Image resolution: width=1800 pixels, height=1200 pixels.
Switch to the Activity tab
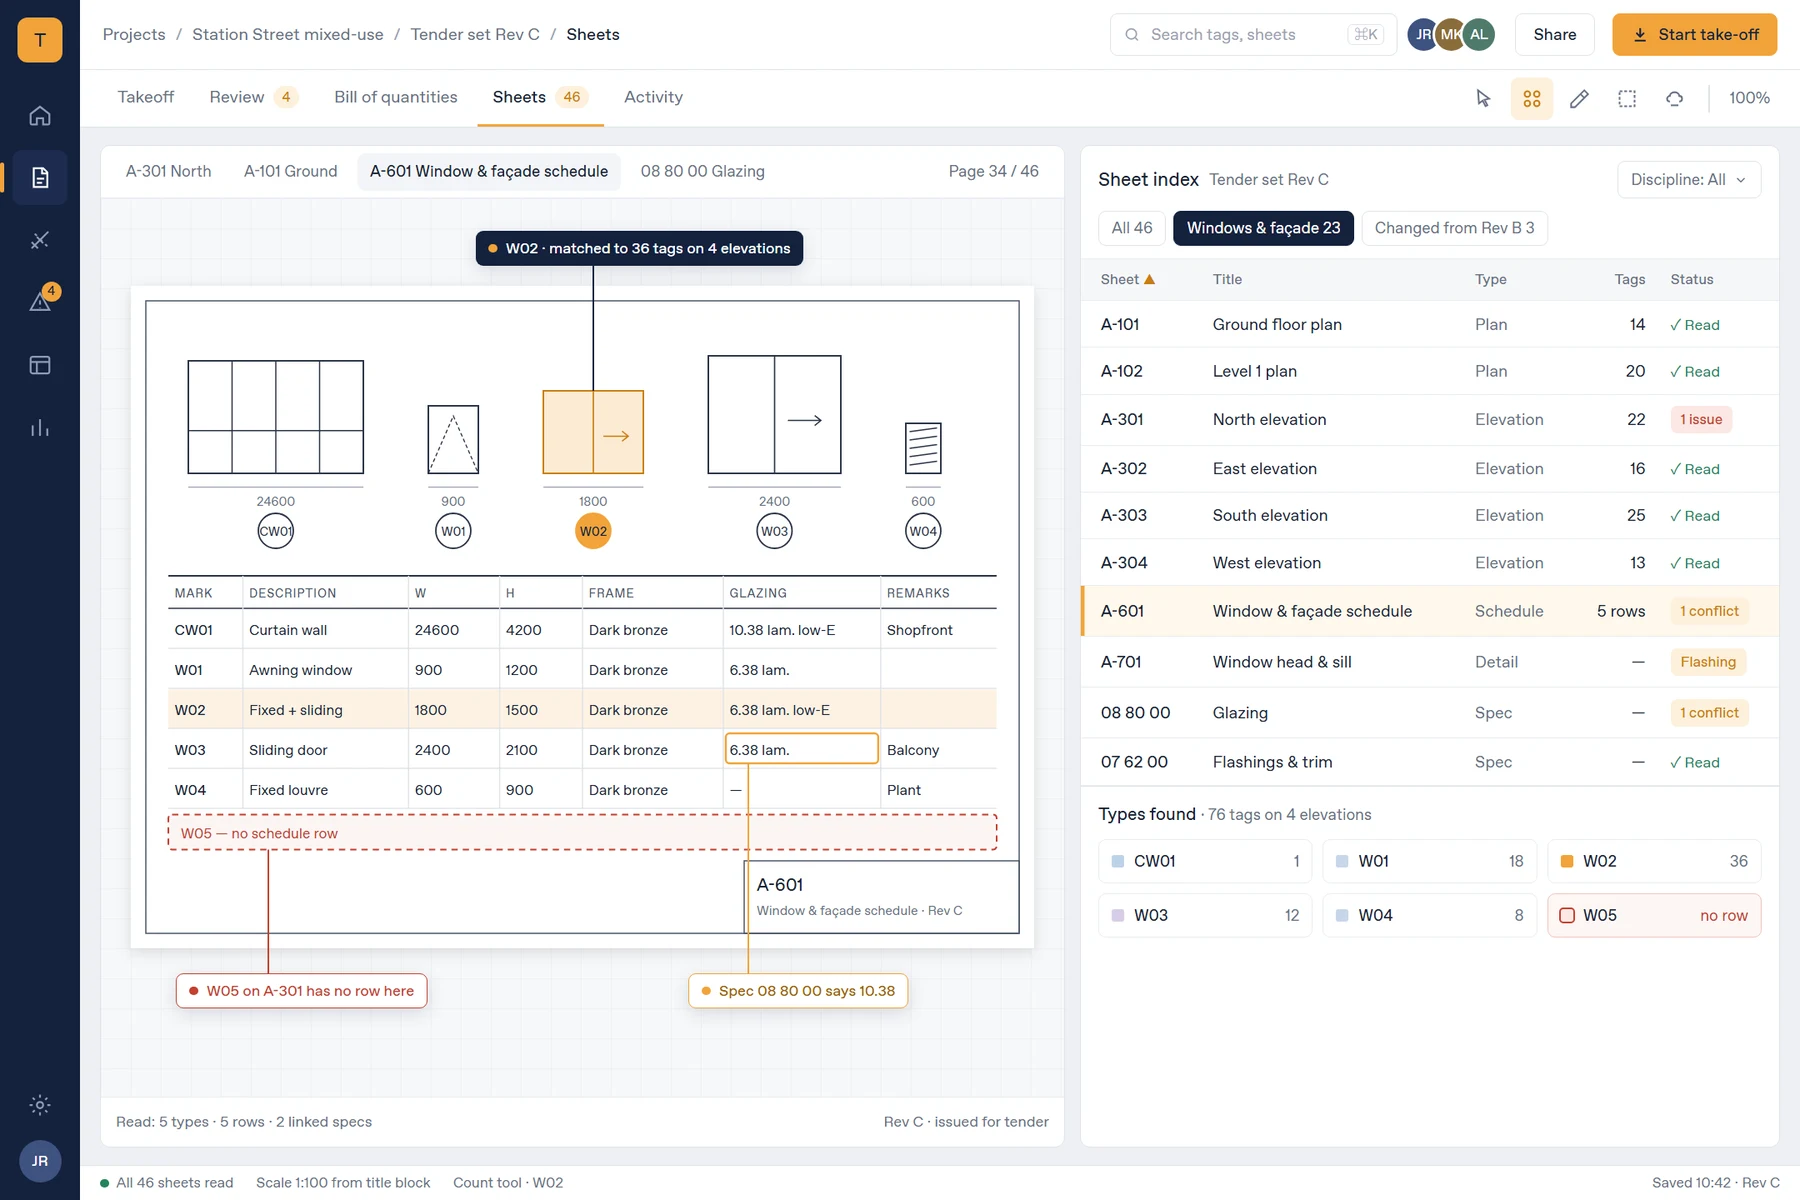pos(653,97)
